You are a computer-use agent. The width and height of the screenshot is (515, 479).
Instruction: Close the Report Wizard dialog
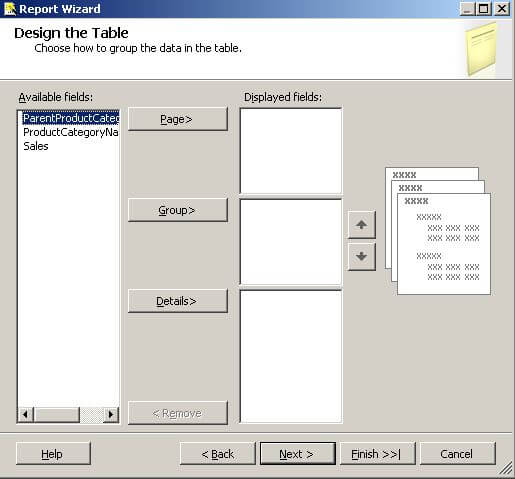coord(502,9)
